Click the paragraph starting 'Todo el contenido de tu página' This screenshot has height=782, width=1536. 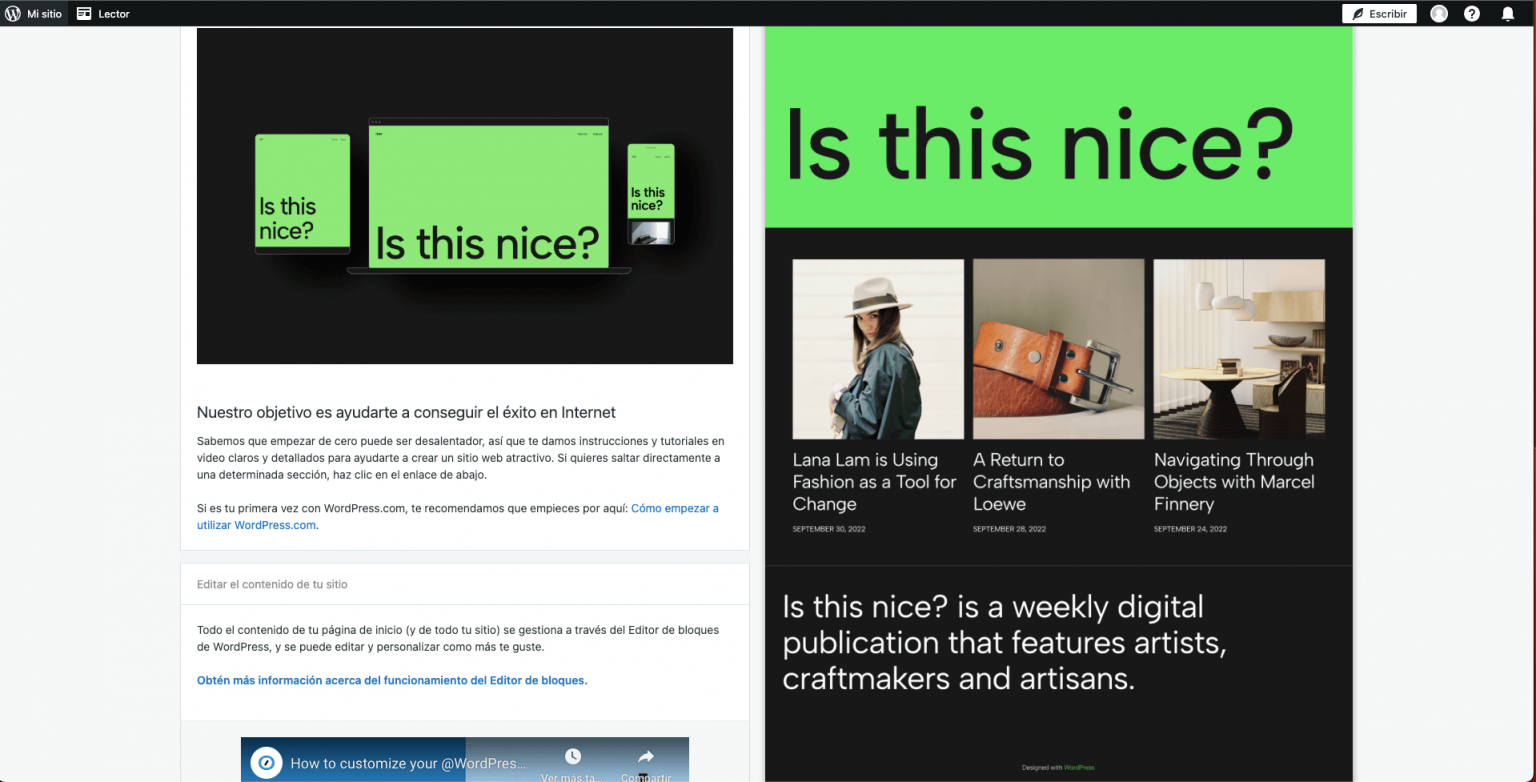458,638
